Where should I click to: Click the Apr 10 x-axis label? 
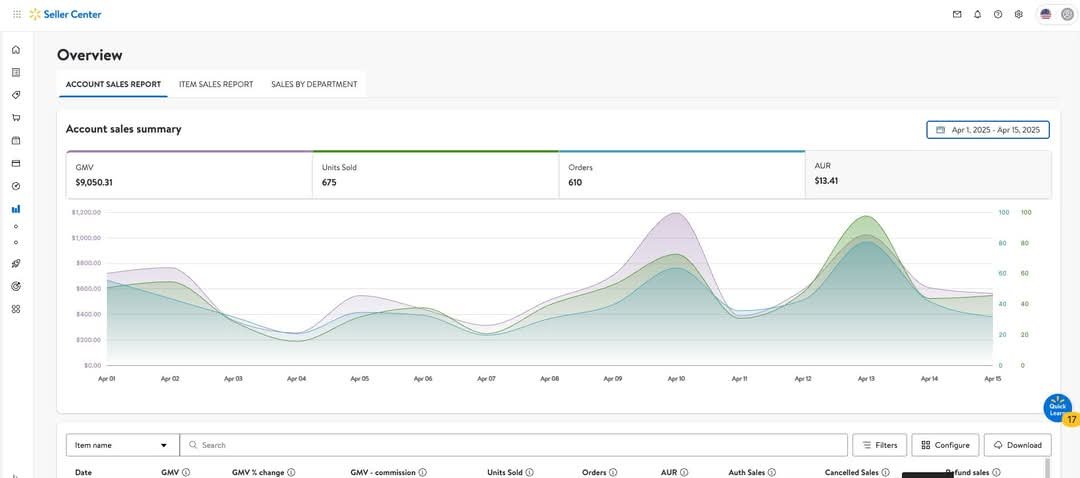676,379
